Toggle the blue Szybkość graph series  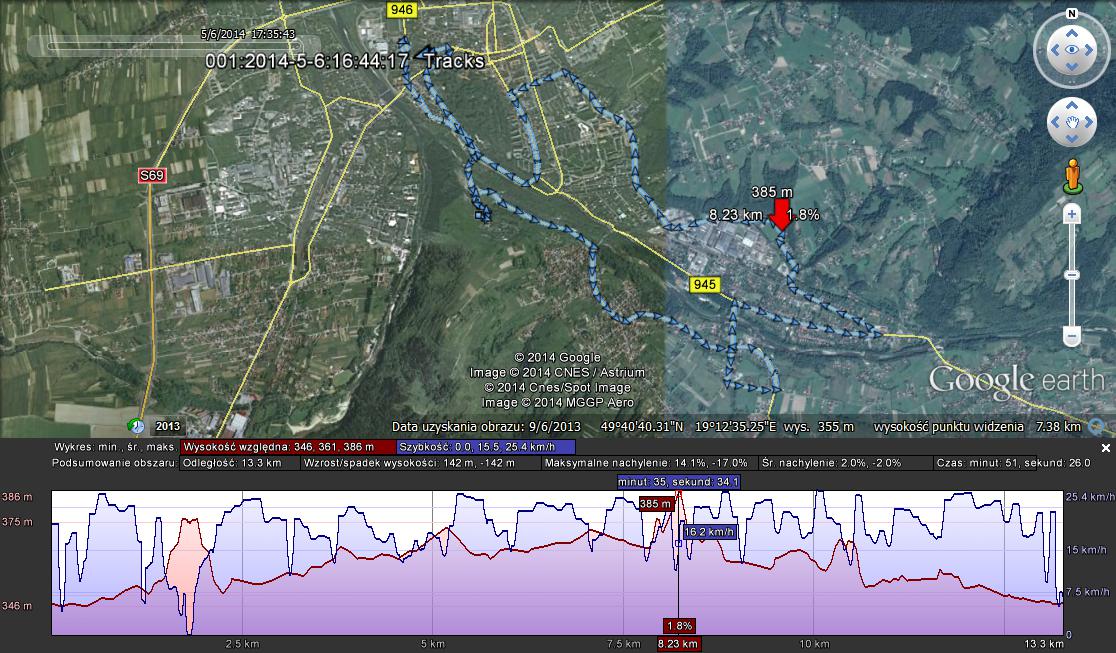(486, 447)
